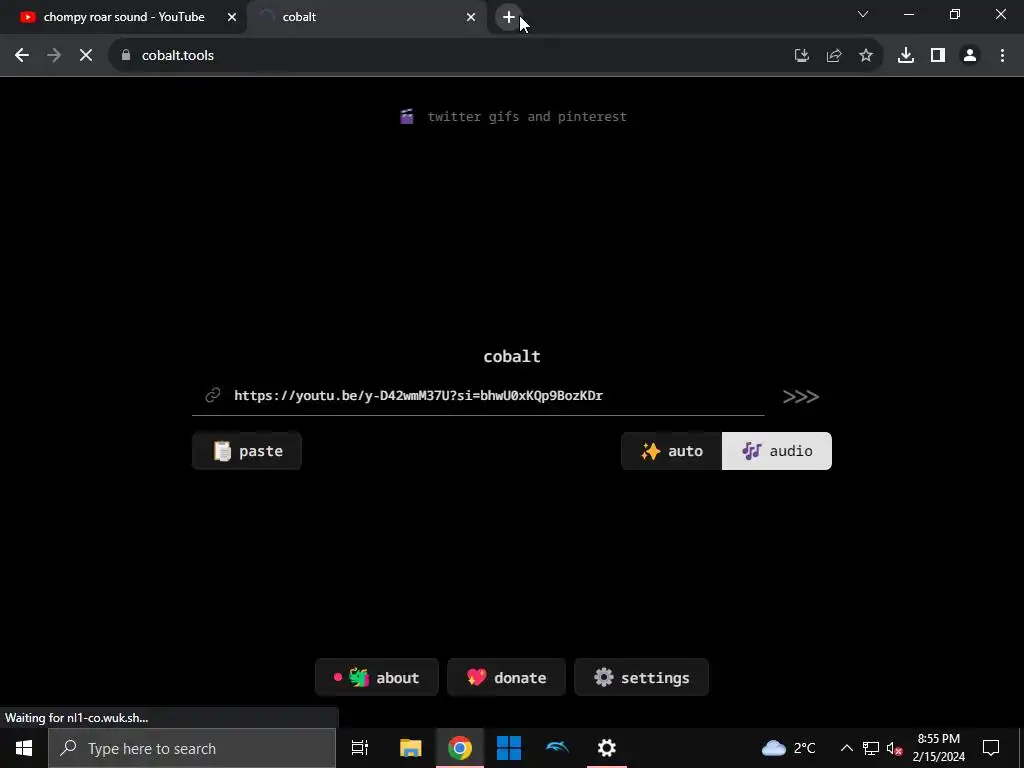Close the cobalt tab
The image size is (1024, 768).
(x=471, y=17)
